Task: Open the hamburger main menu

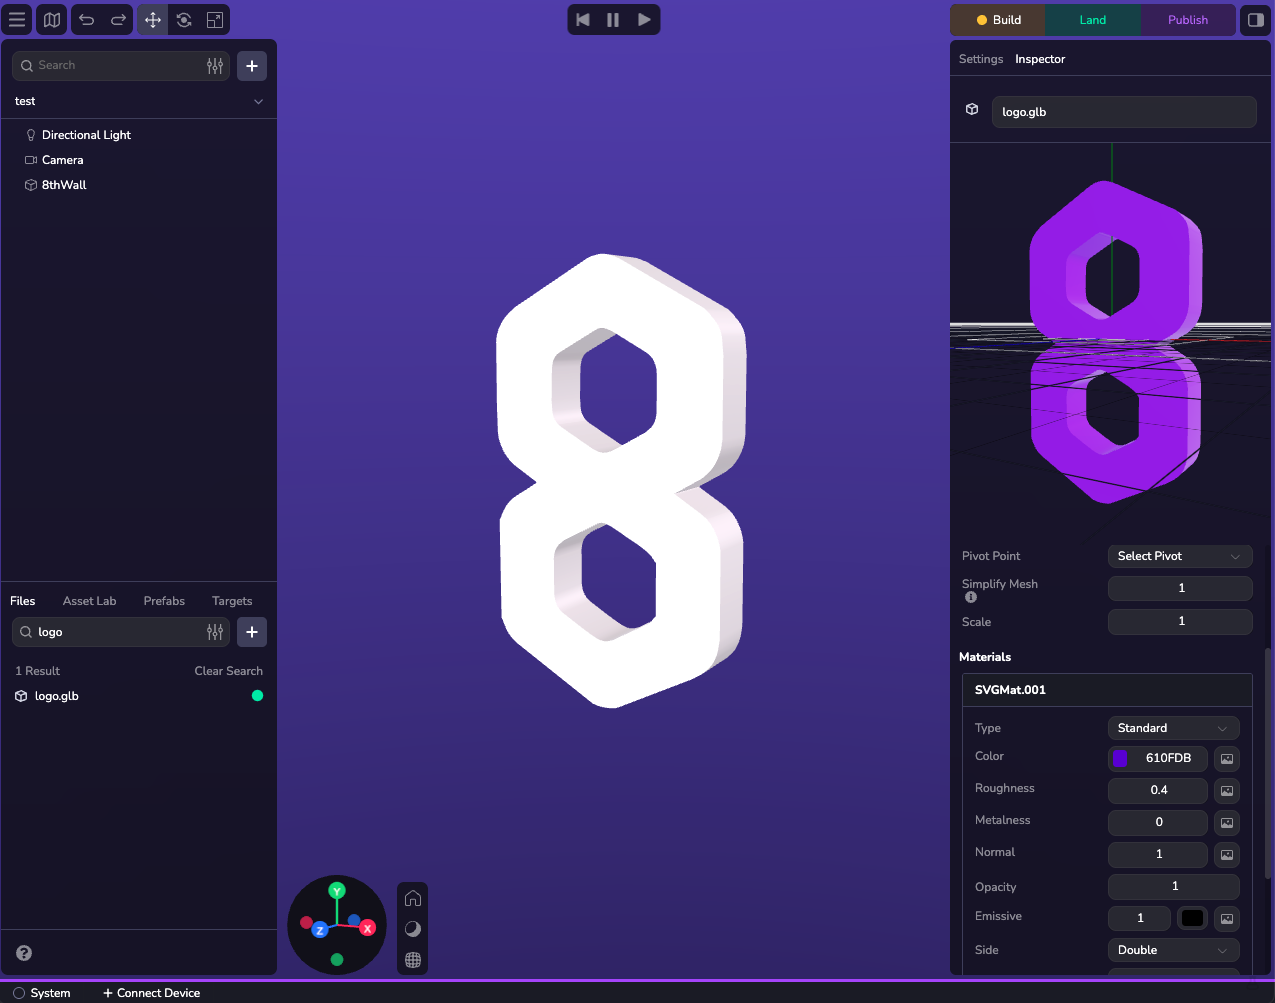Action: pos(17,20)
